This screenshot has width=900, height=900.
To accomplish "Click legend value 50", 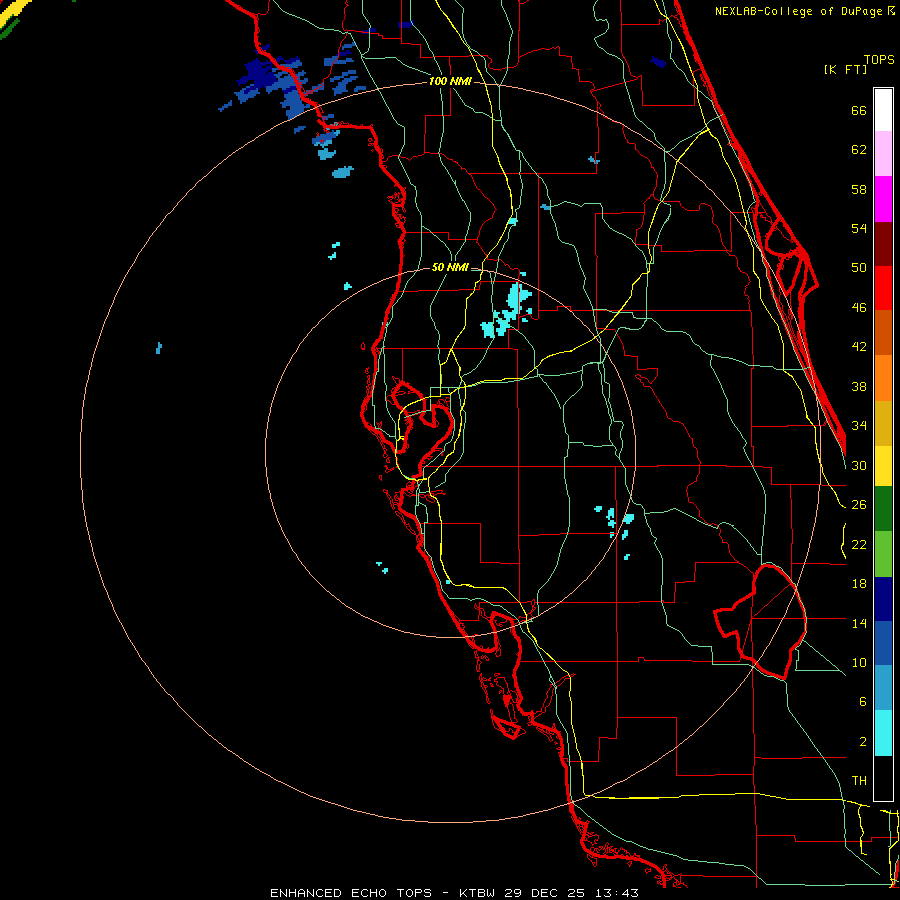I will point(859,267).
